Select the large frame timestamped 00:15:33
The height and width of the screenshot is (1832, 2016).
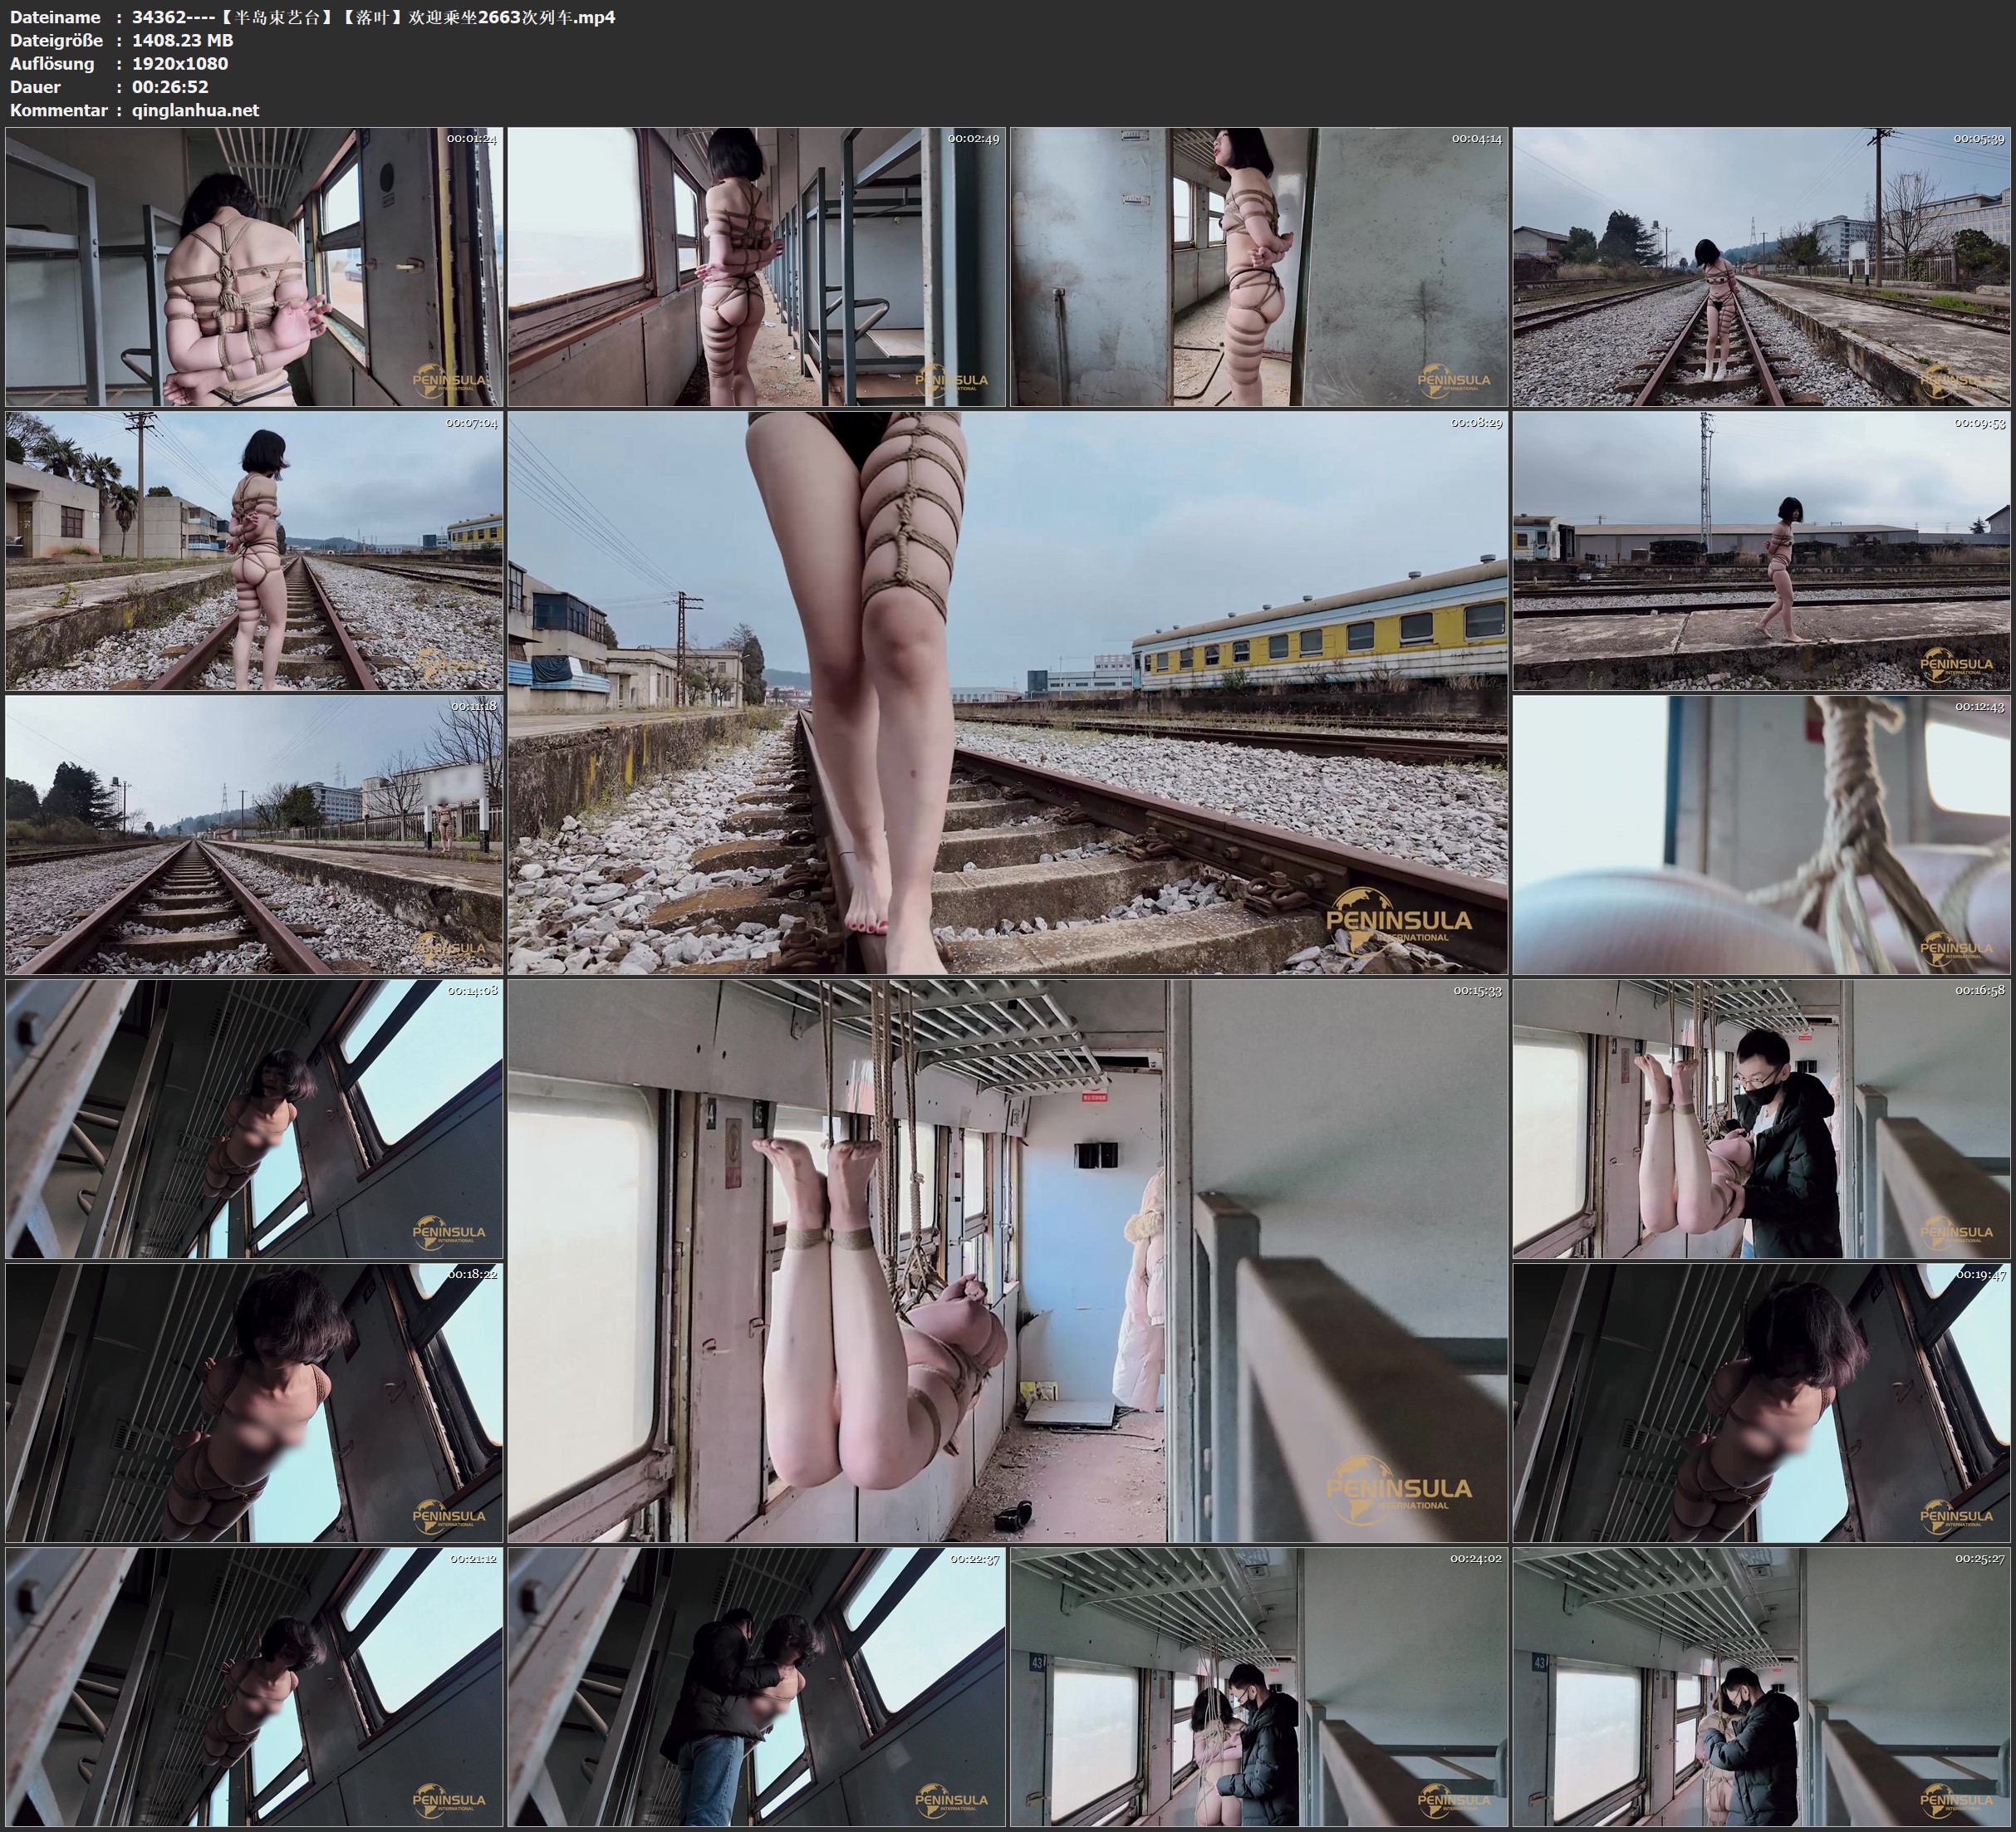tap(1007, 1260)
